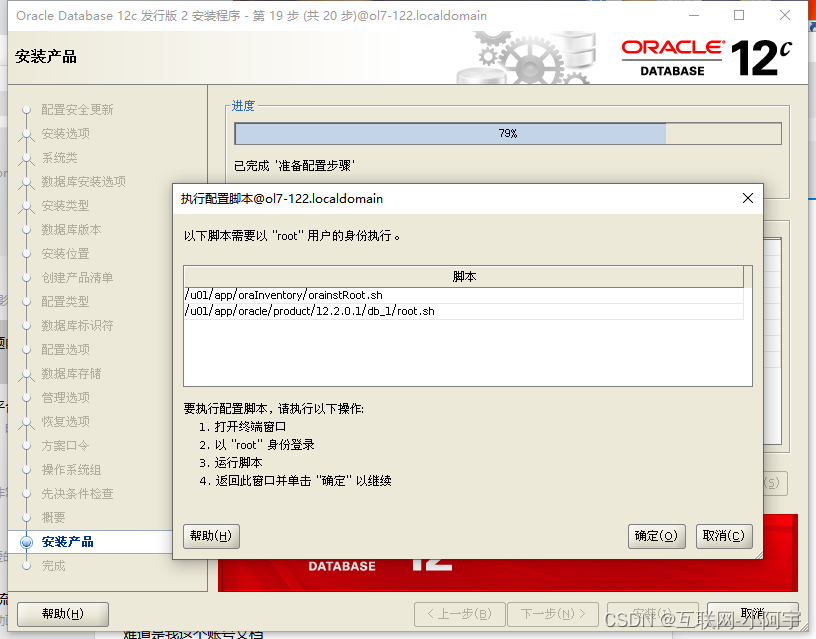
Task: Open 帮助(H) in the script dialog
Action: pos(211,536)
